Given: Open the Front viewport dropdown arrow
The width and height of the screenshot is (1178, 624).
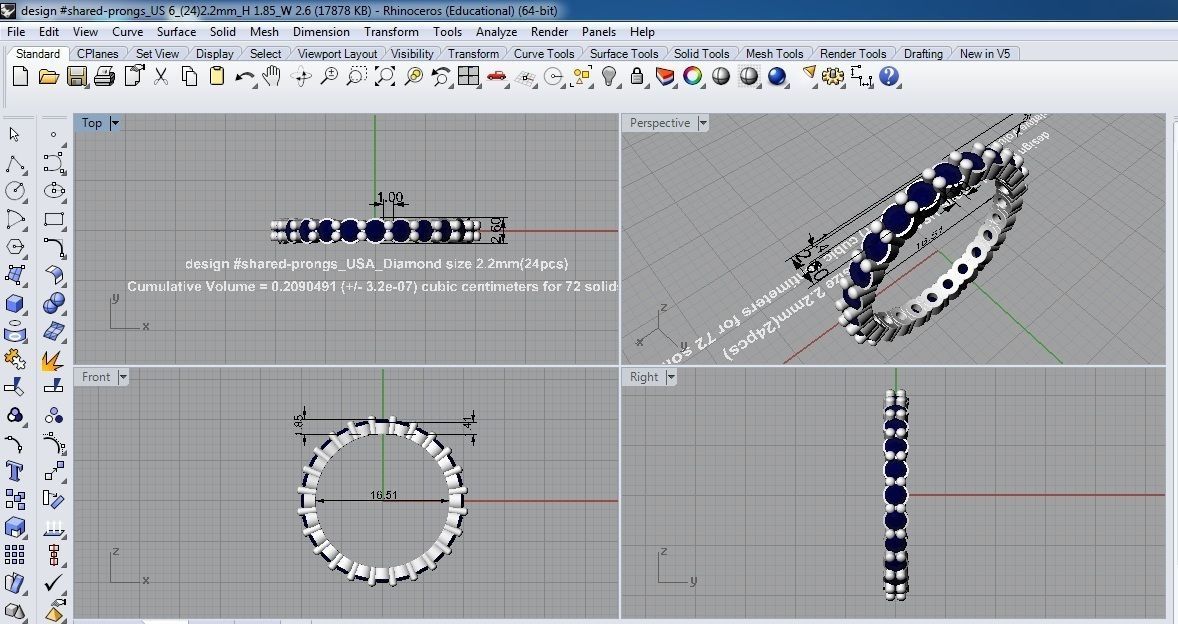Looking at the screenshot, I should (x=123, y=377).
